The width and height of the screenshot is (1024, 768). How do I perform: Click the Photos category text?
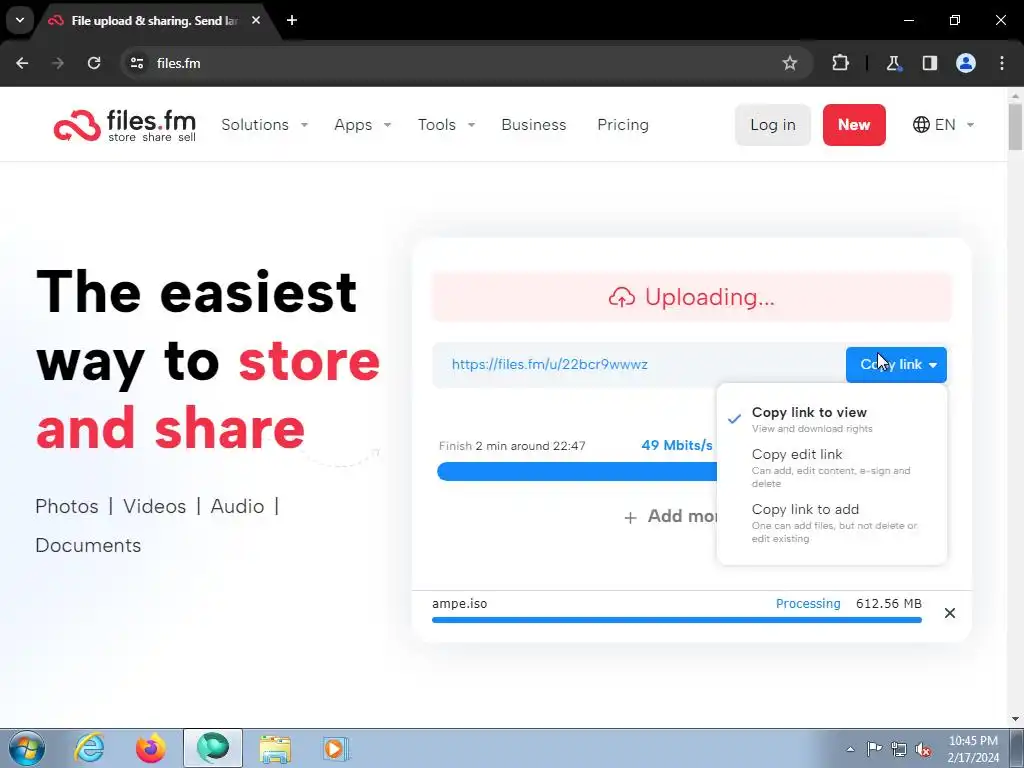coord(67,506)
